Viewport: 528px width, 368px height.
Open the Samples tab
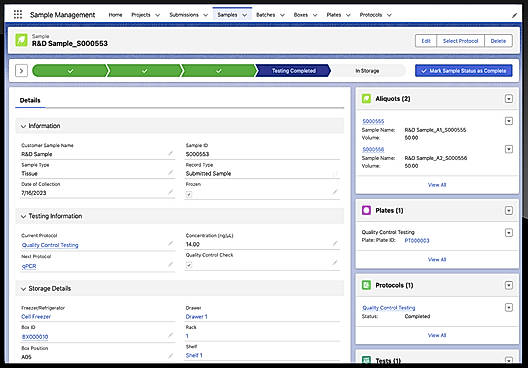[x=227, y=15]
